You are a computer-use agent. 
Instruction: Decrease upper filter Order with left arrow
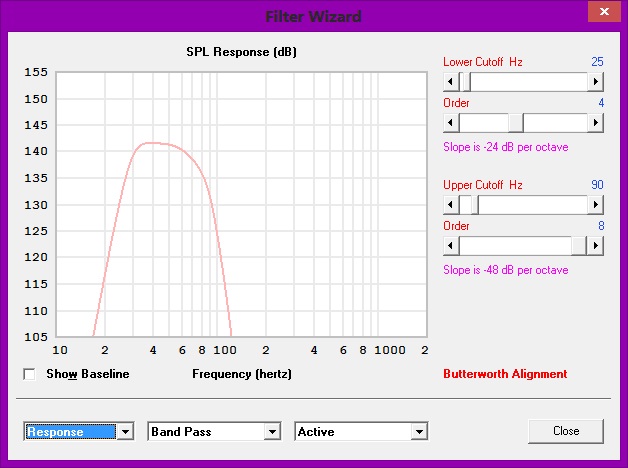(451, 245)
